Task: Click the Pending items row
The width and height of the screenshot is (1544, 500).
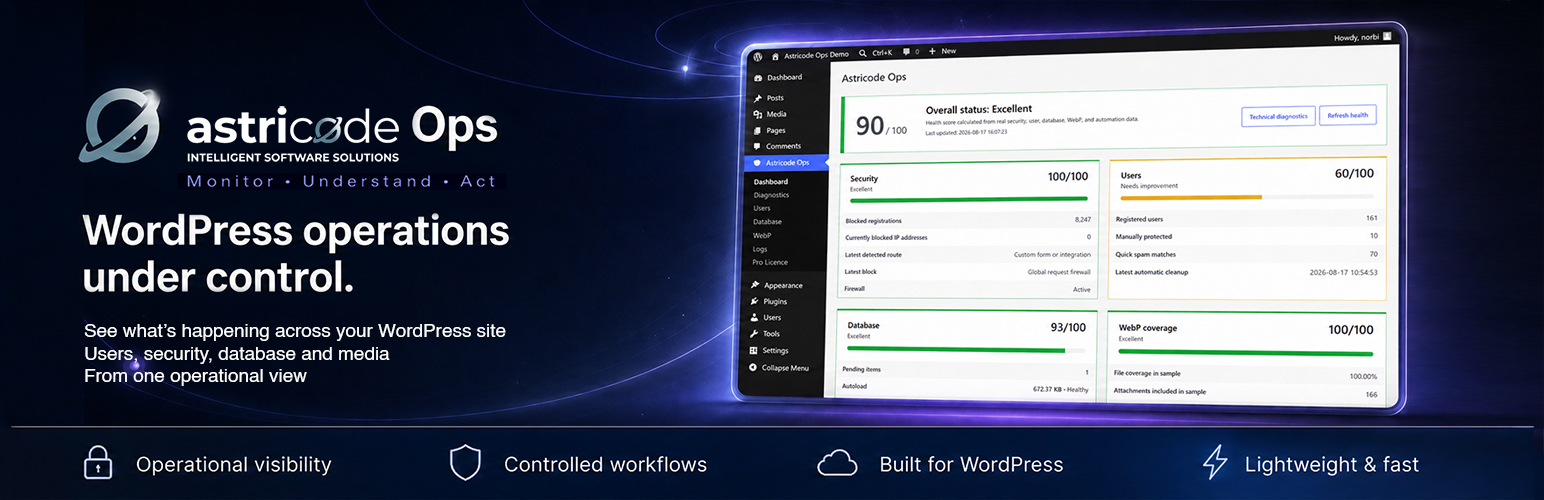Action: [x=966, y=370]
